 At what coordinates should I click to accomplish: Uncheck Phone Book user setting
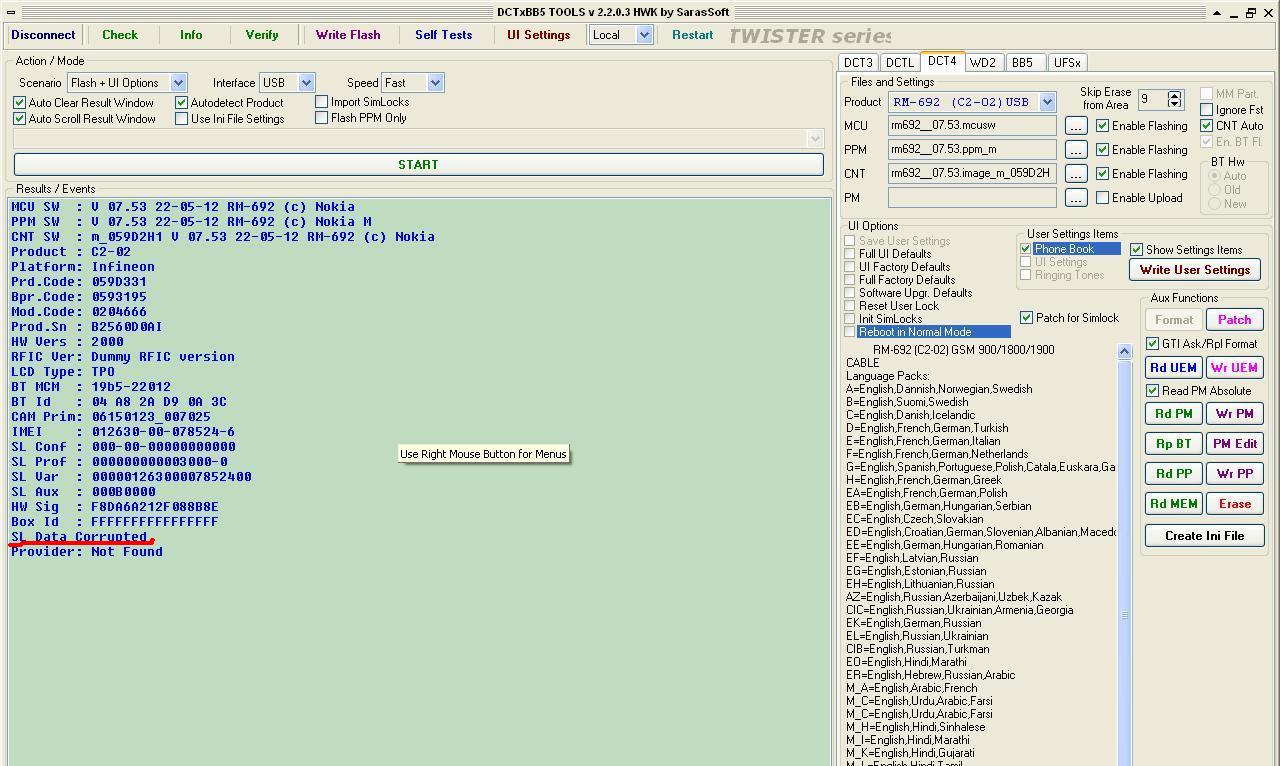coord(1025,249)
